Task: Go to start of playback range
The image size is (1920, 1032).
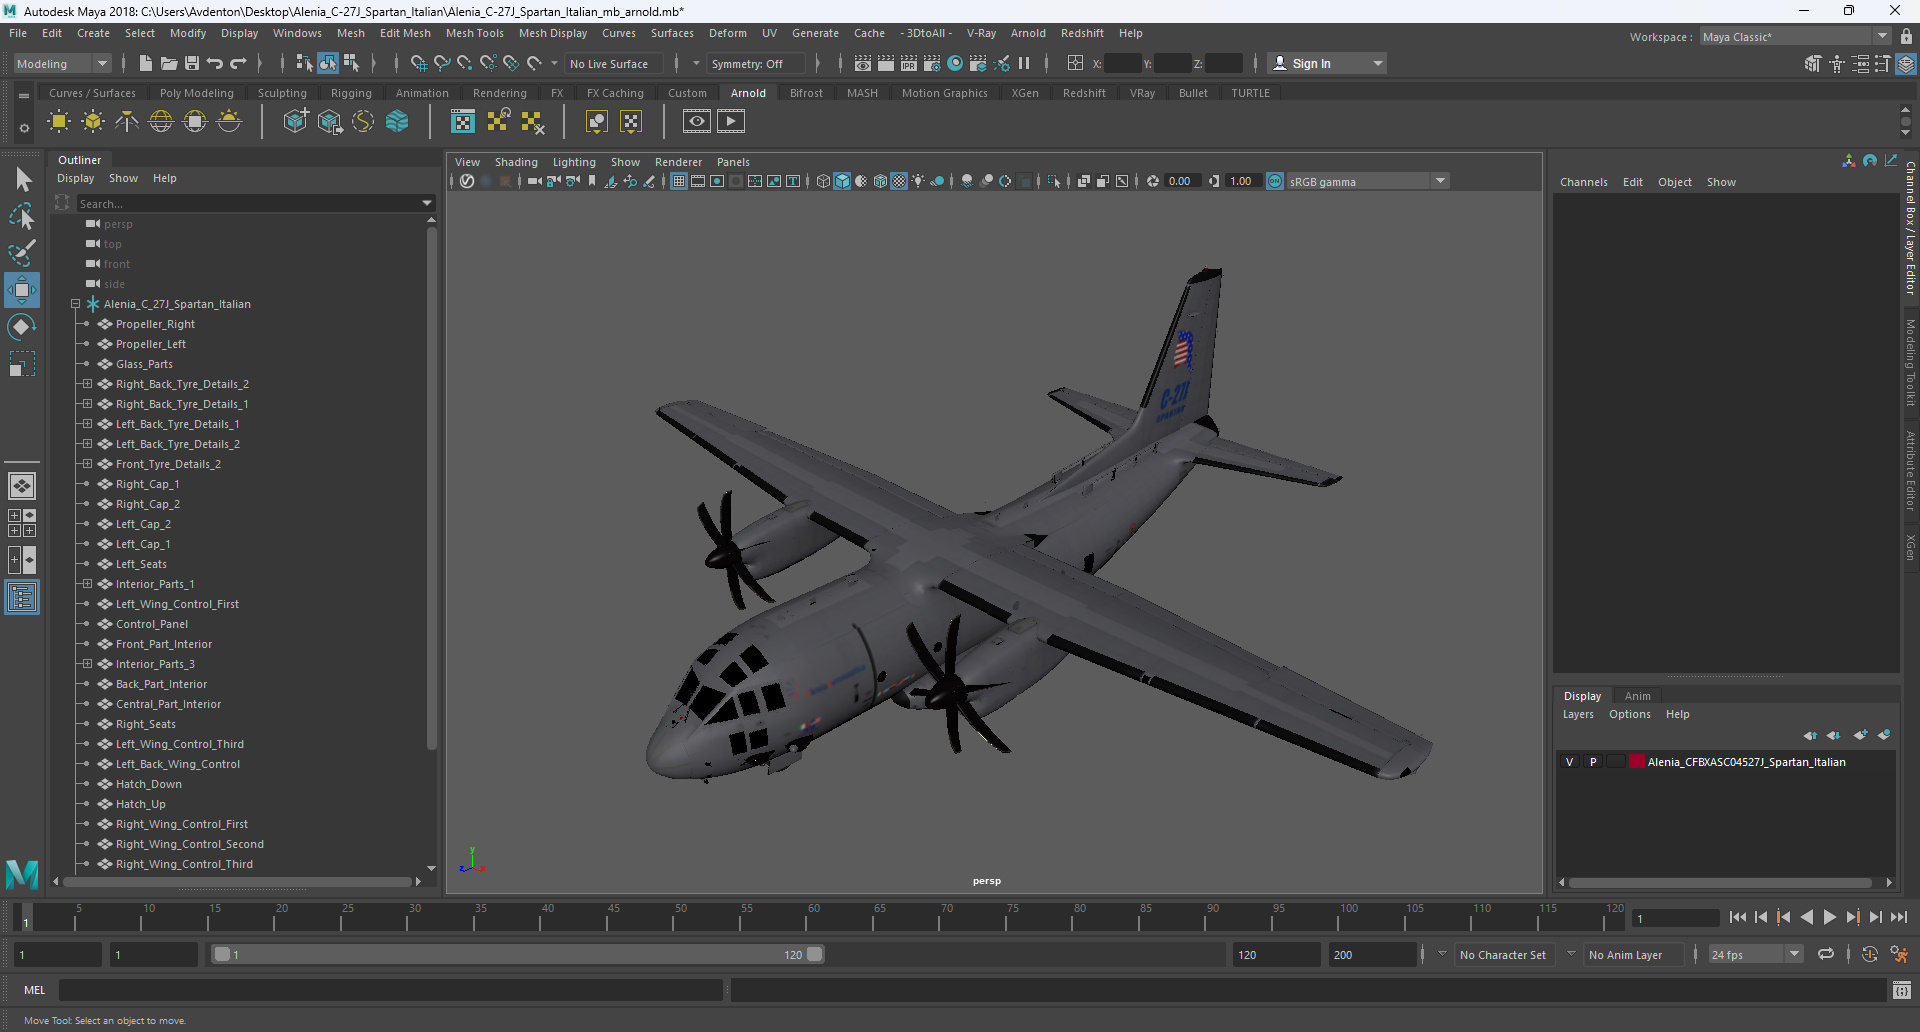Action: (1737, 917)
